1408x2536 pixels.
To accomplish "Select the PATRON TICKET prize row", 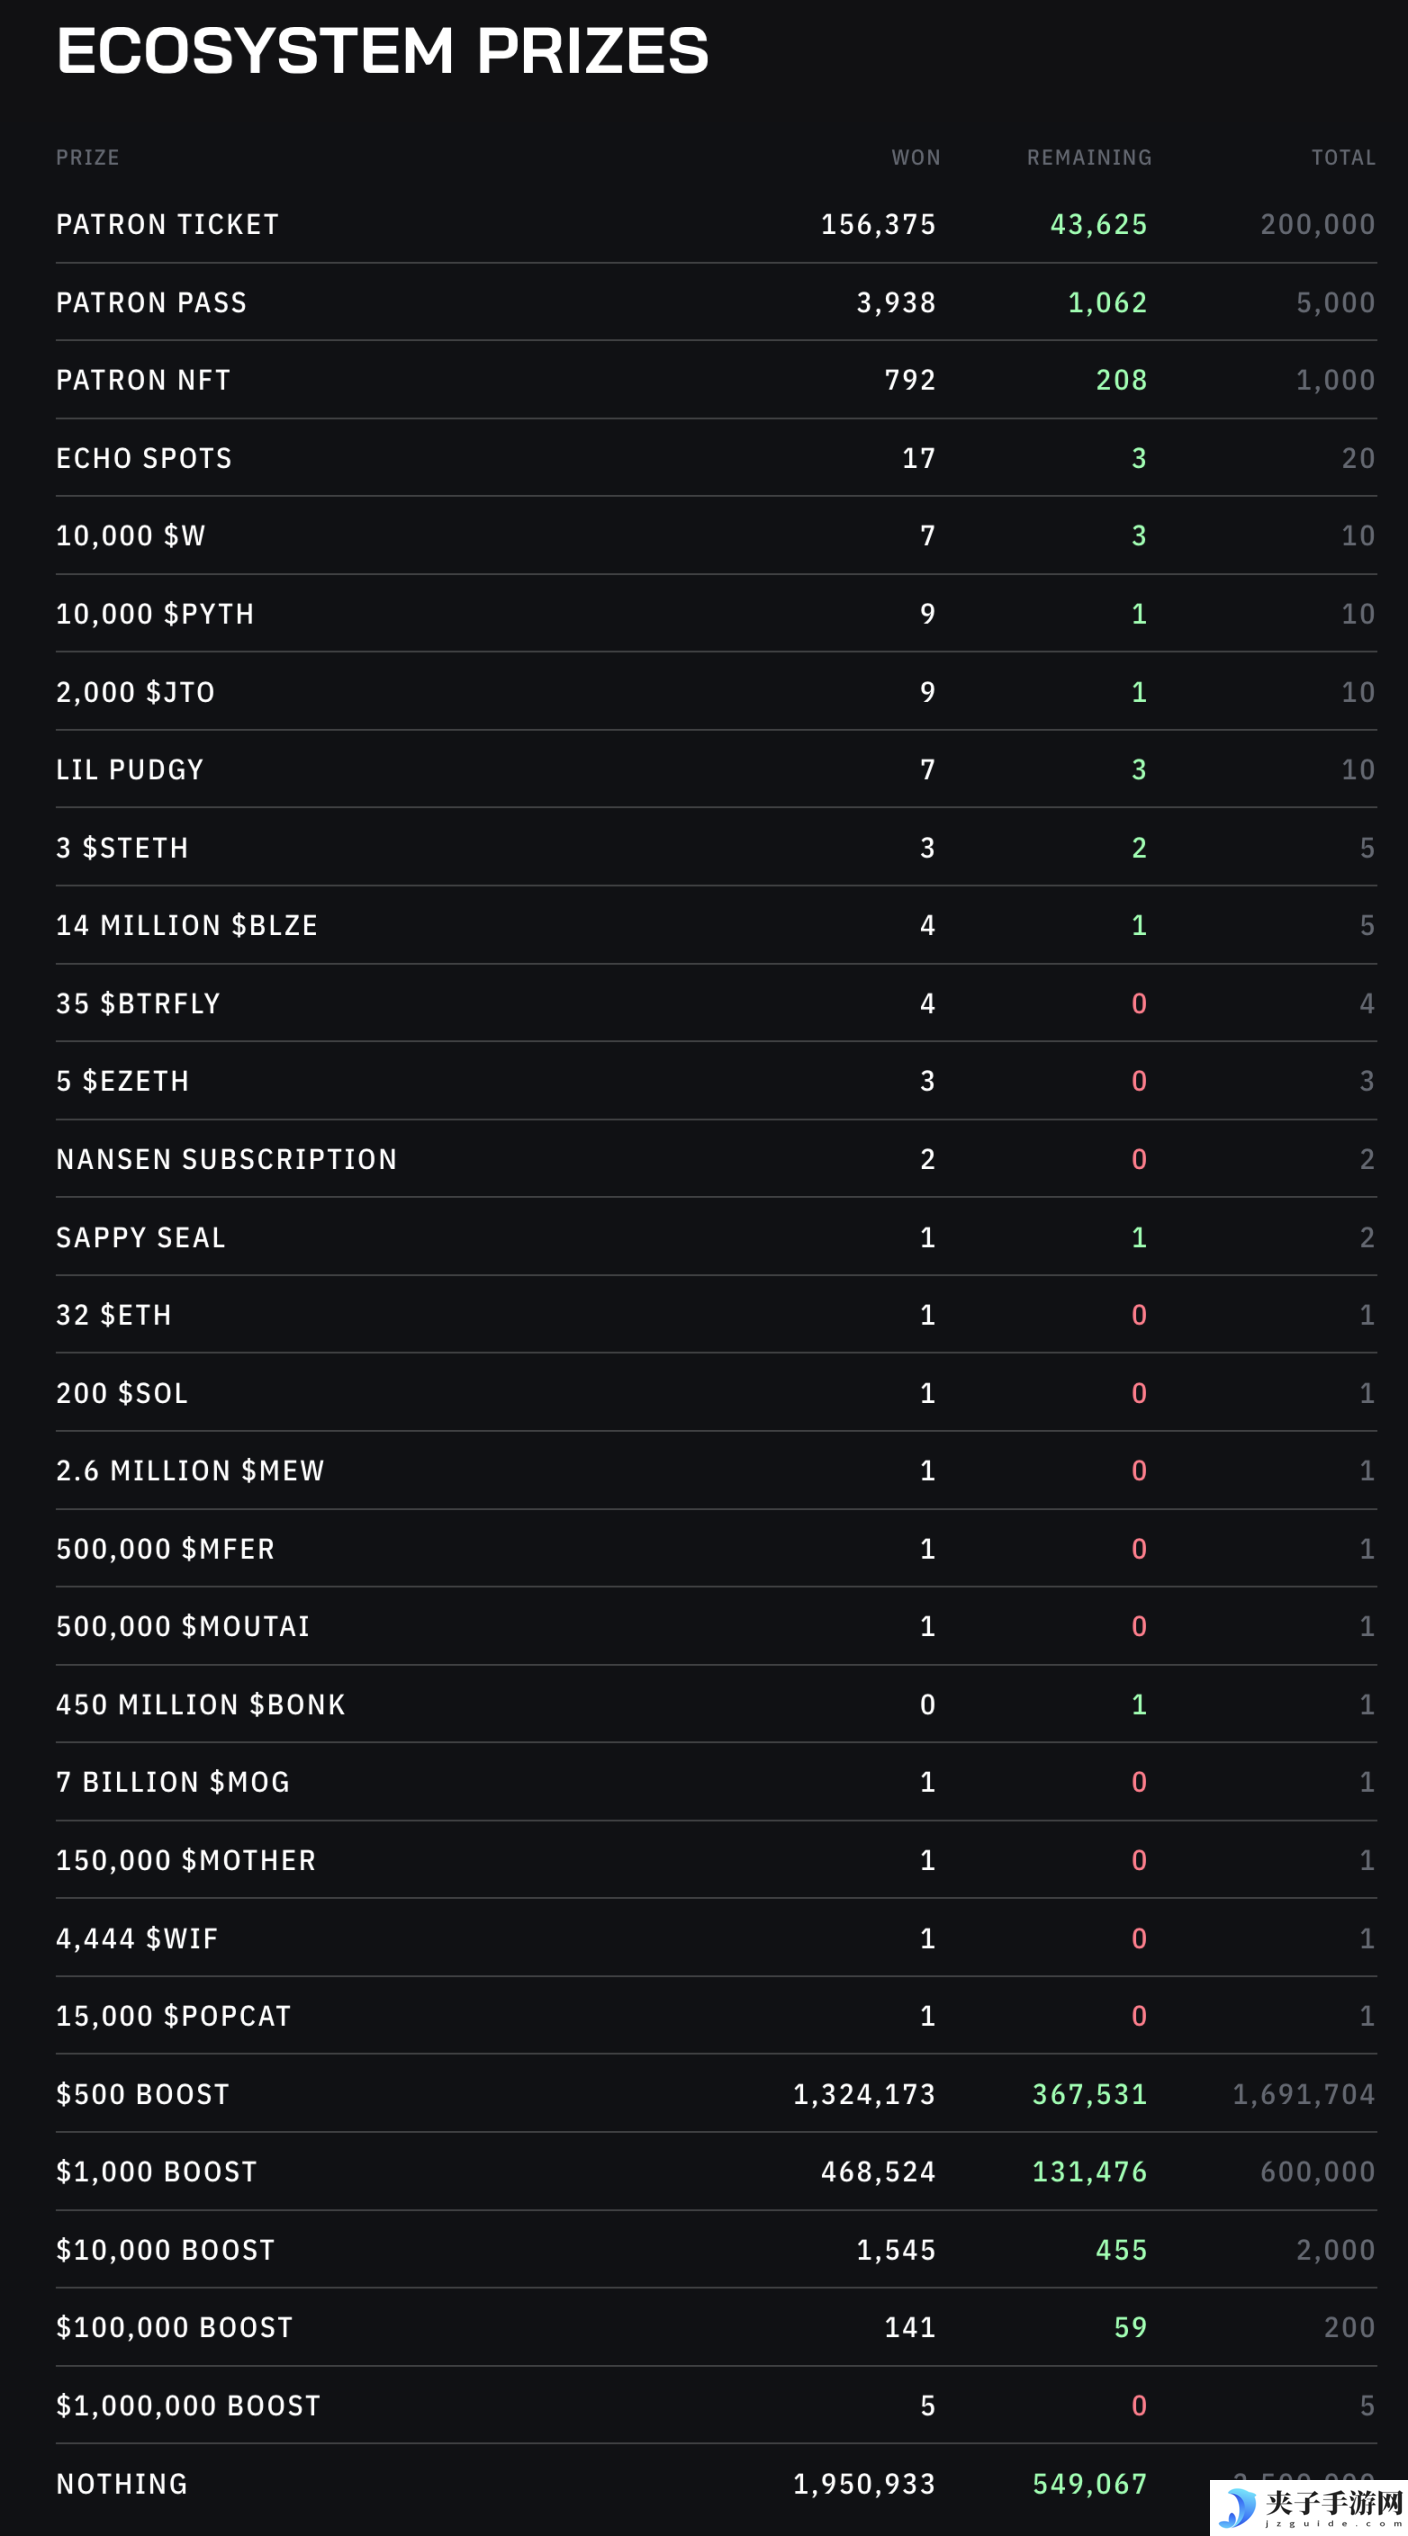I will tap(716, 224).
